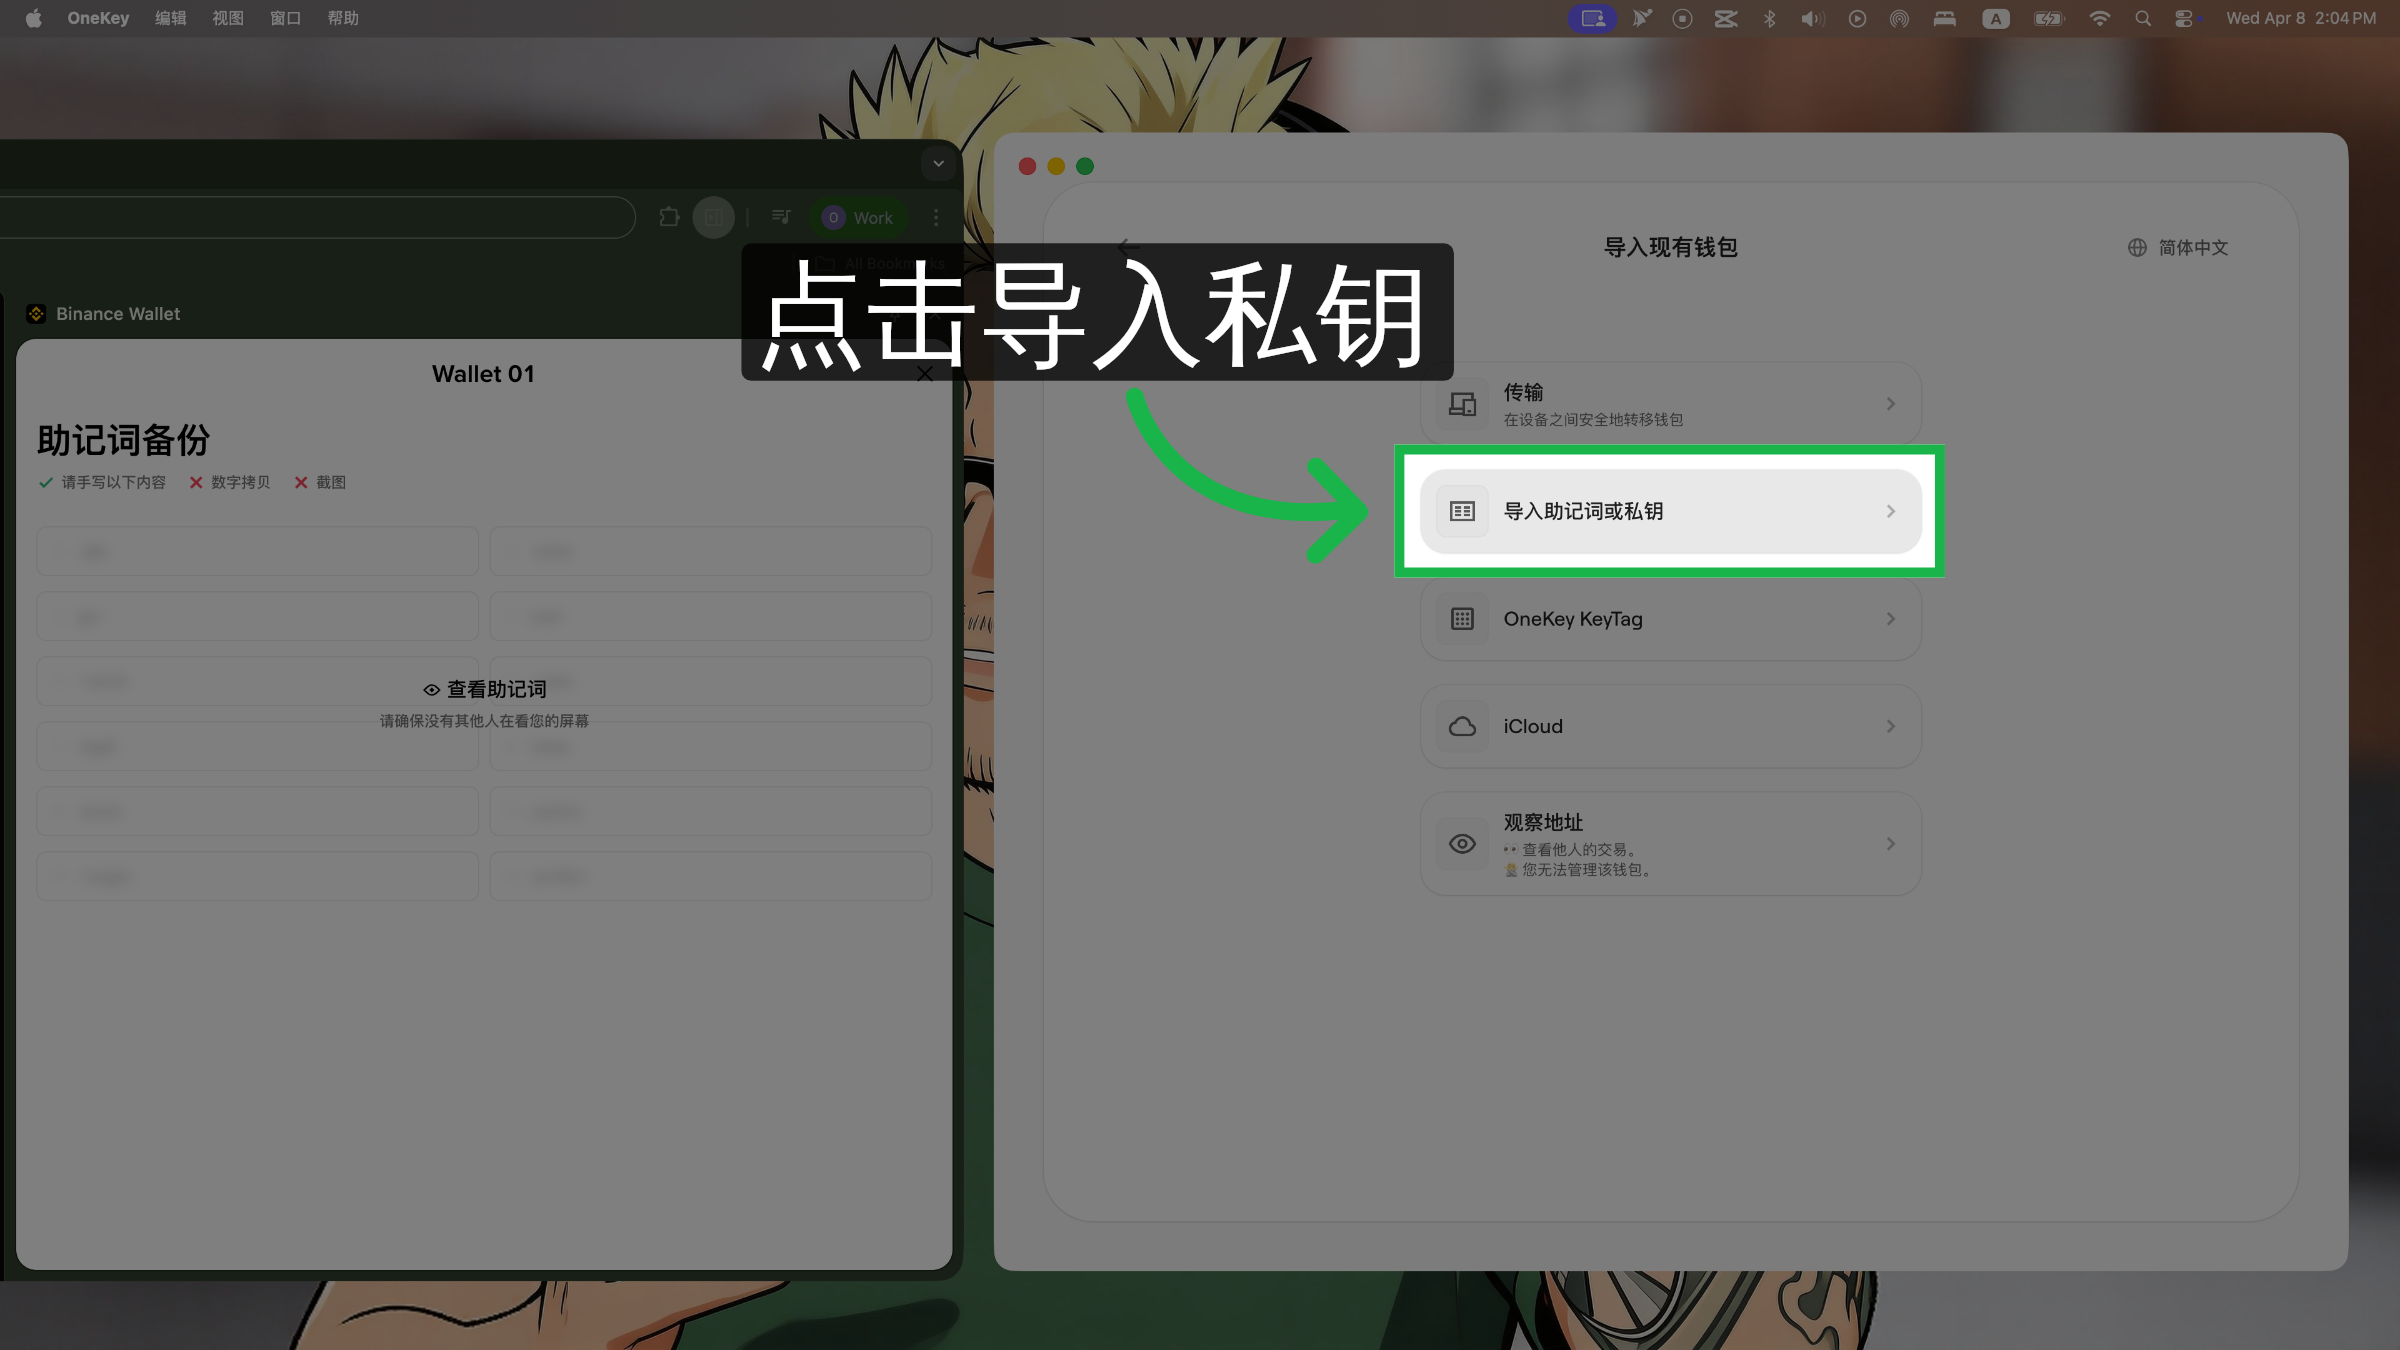Click the globe language icon
Image resolution: width=2400 pixels, height=1350 pixels.
(x=2137, y=247)
